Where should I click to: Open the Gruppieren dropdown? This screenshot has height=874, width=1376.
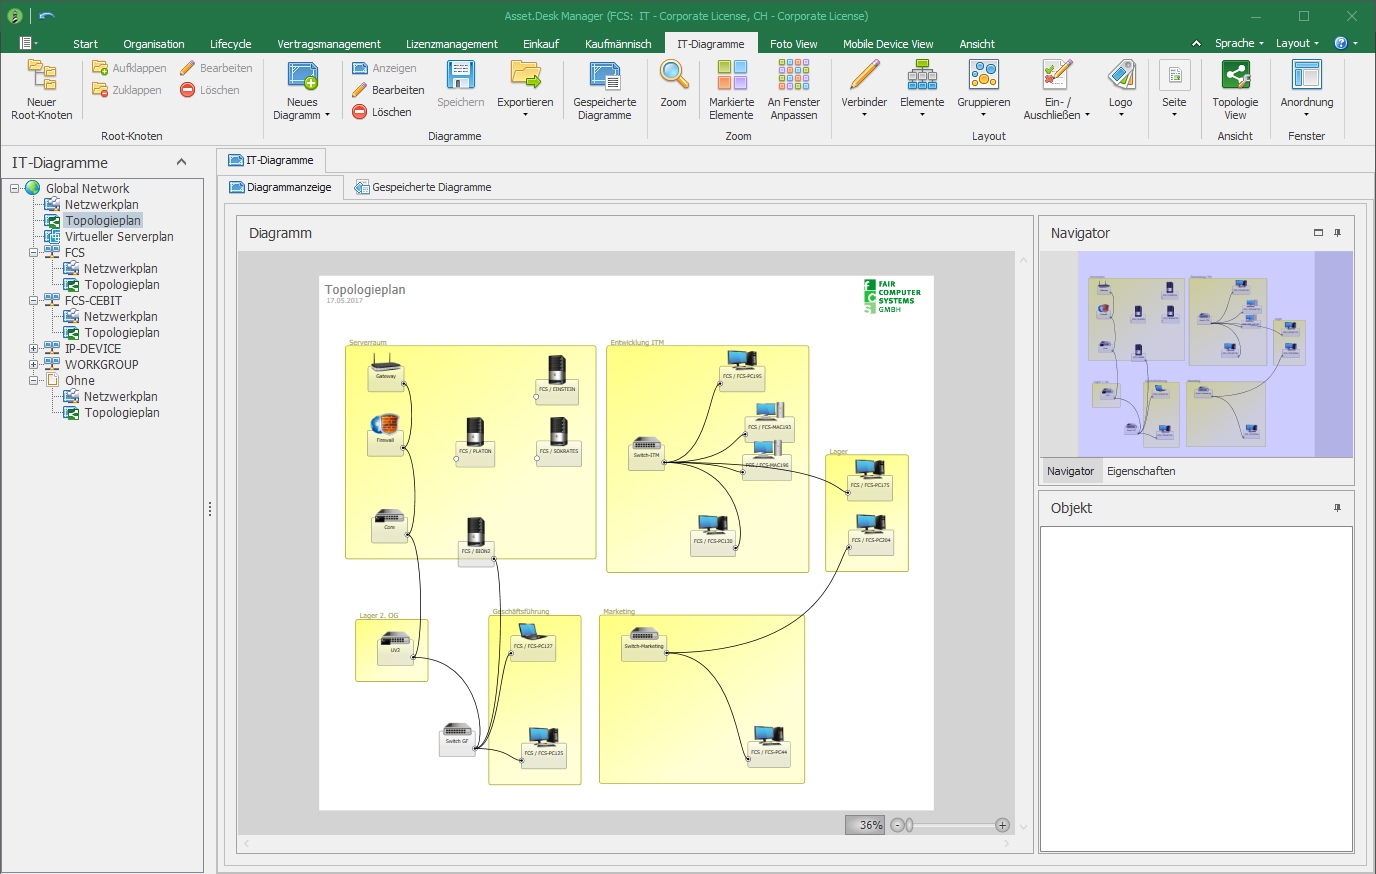(x=984, y=90)
